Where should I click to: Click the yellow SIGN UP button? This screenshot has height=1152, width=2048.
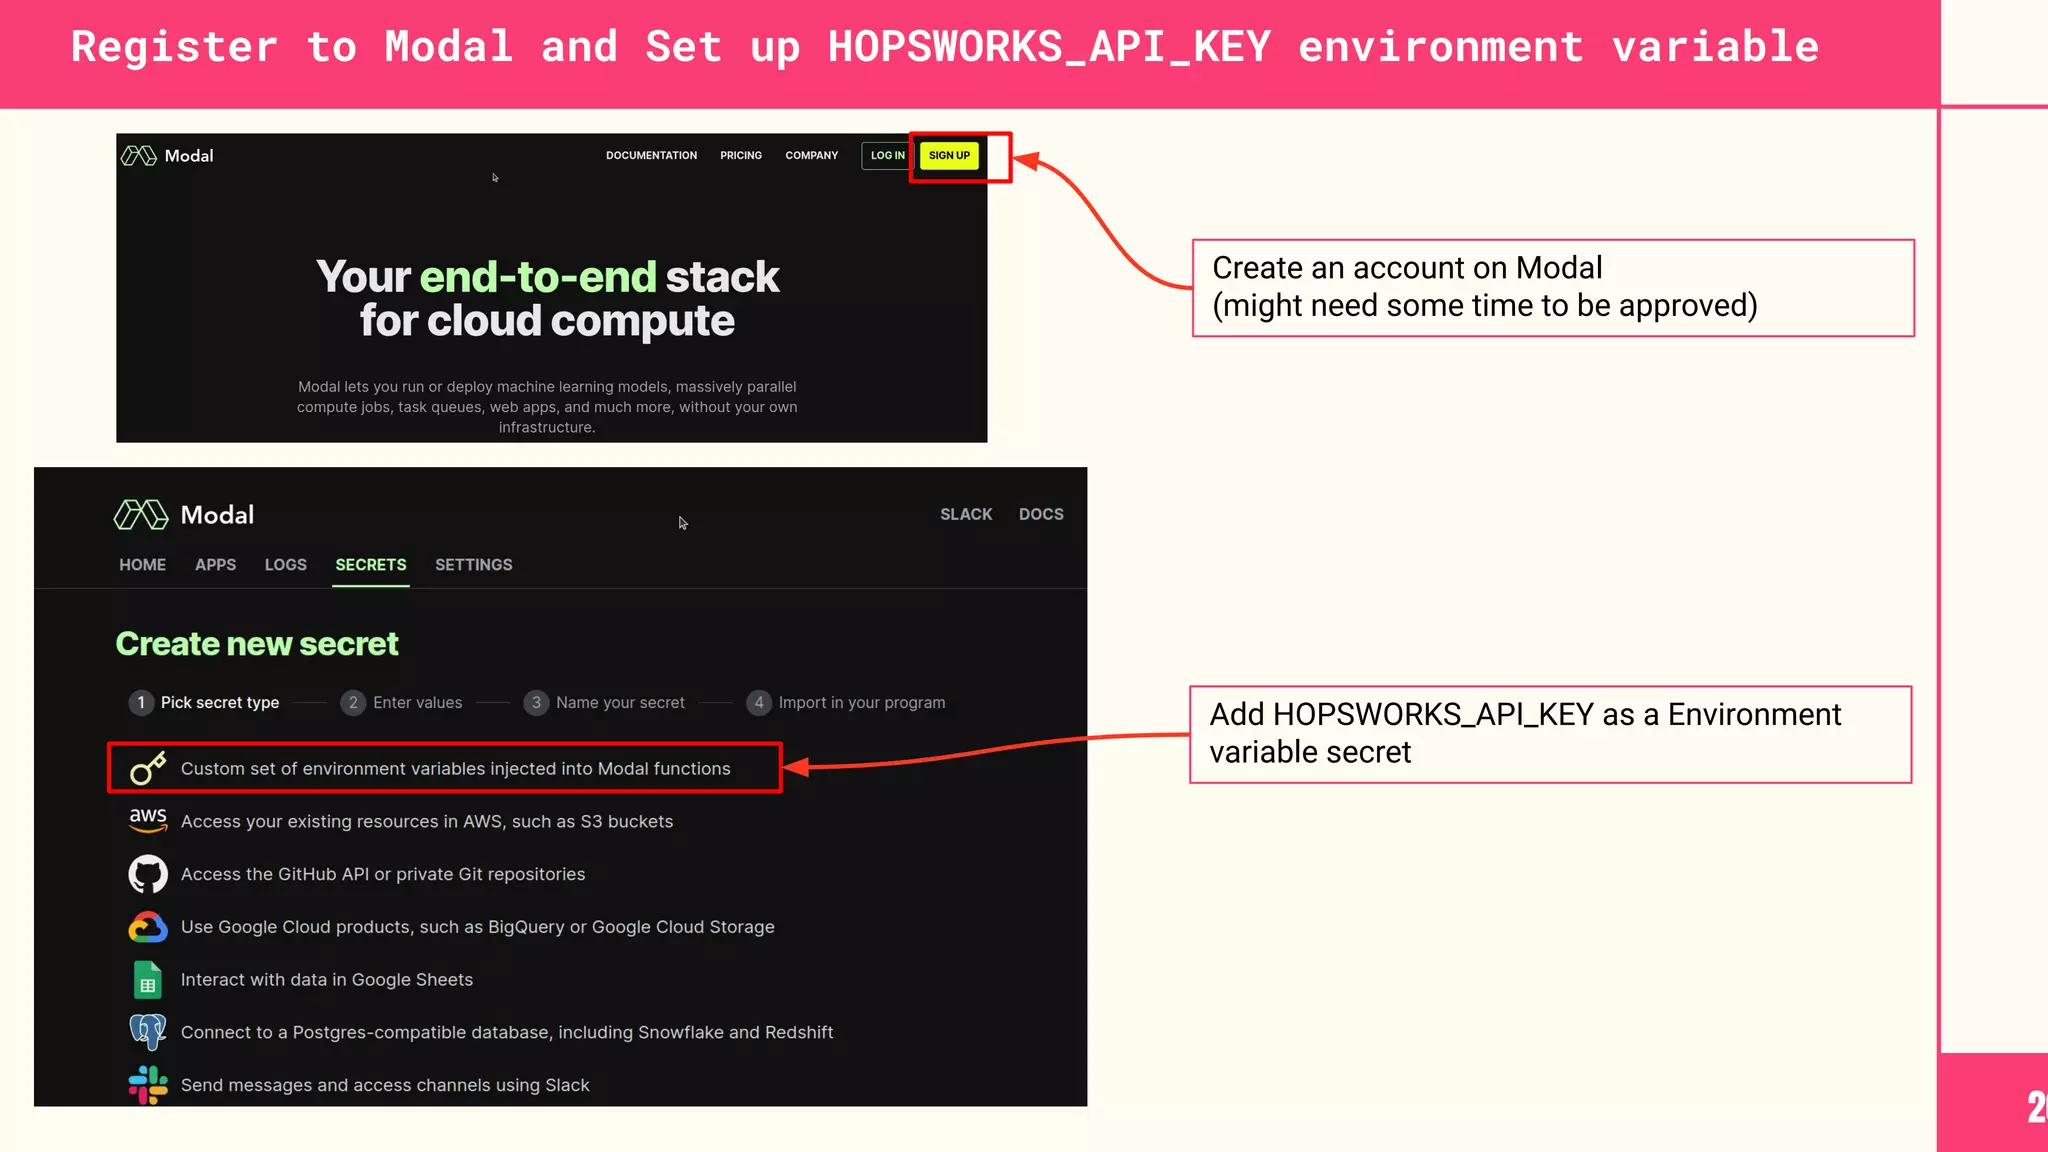click(949, 156)
